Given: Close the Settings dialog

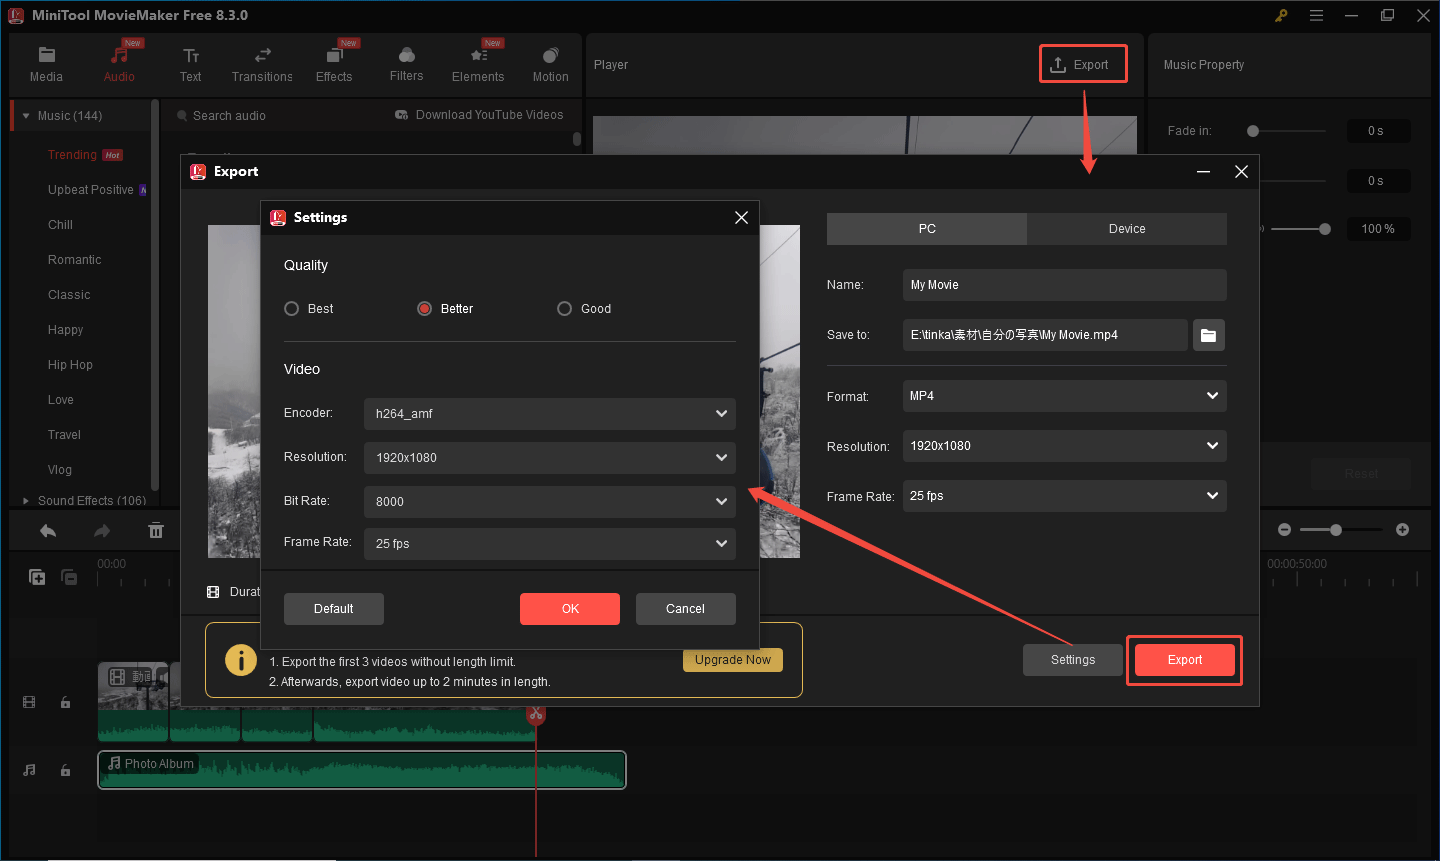Looking at the screenshot, I should [741, 218].
